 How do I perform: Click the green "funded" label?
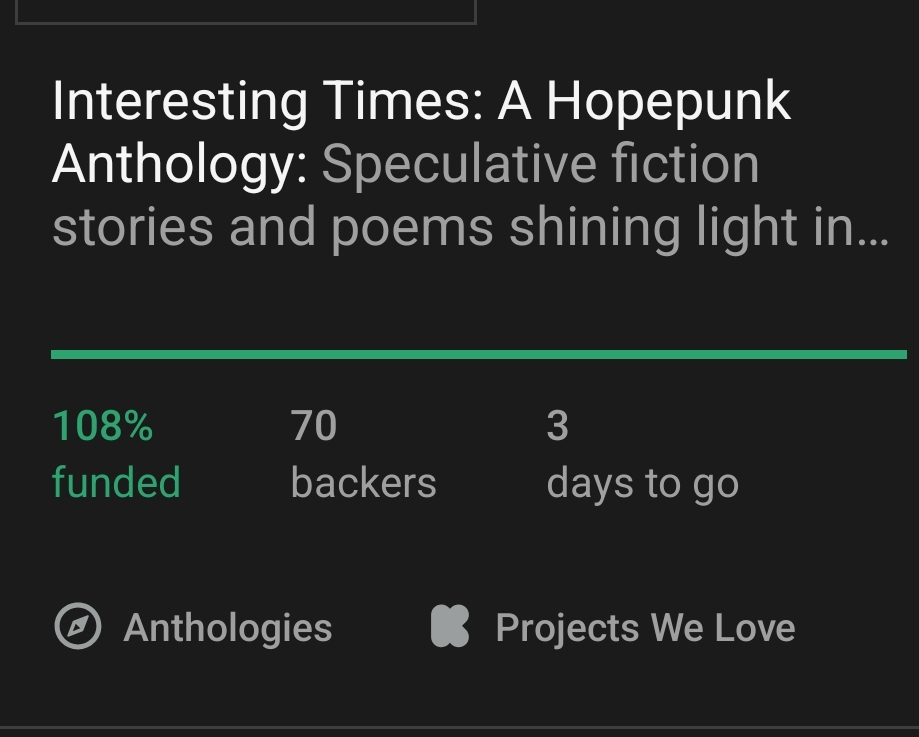(116, 483)
